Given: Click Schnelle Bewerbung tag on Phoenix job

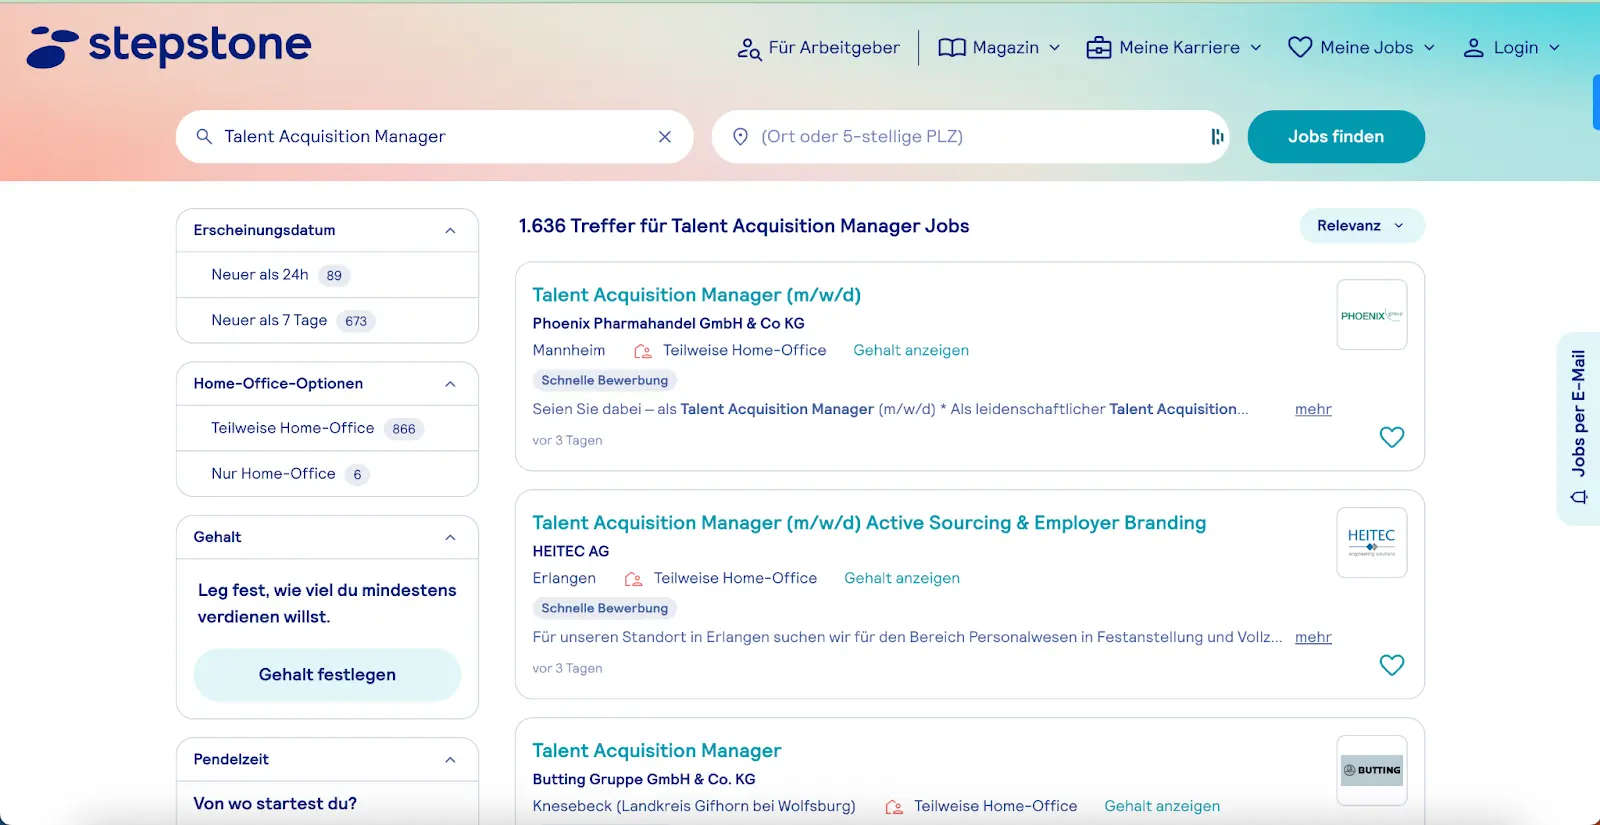Looking at the screenshot, I should coord(604,381).
